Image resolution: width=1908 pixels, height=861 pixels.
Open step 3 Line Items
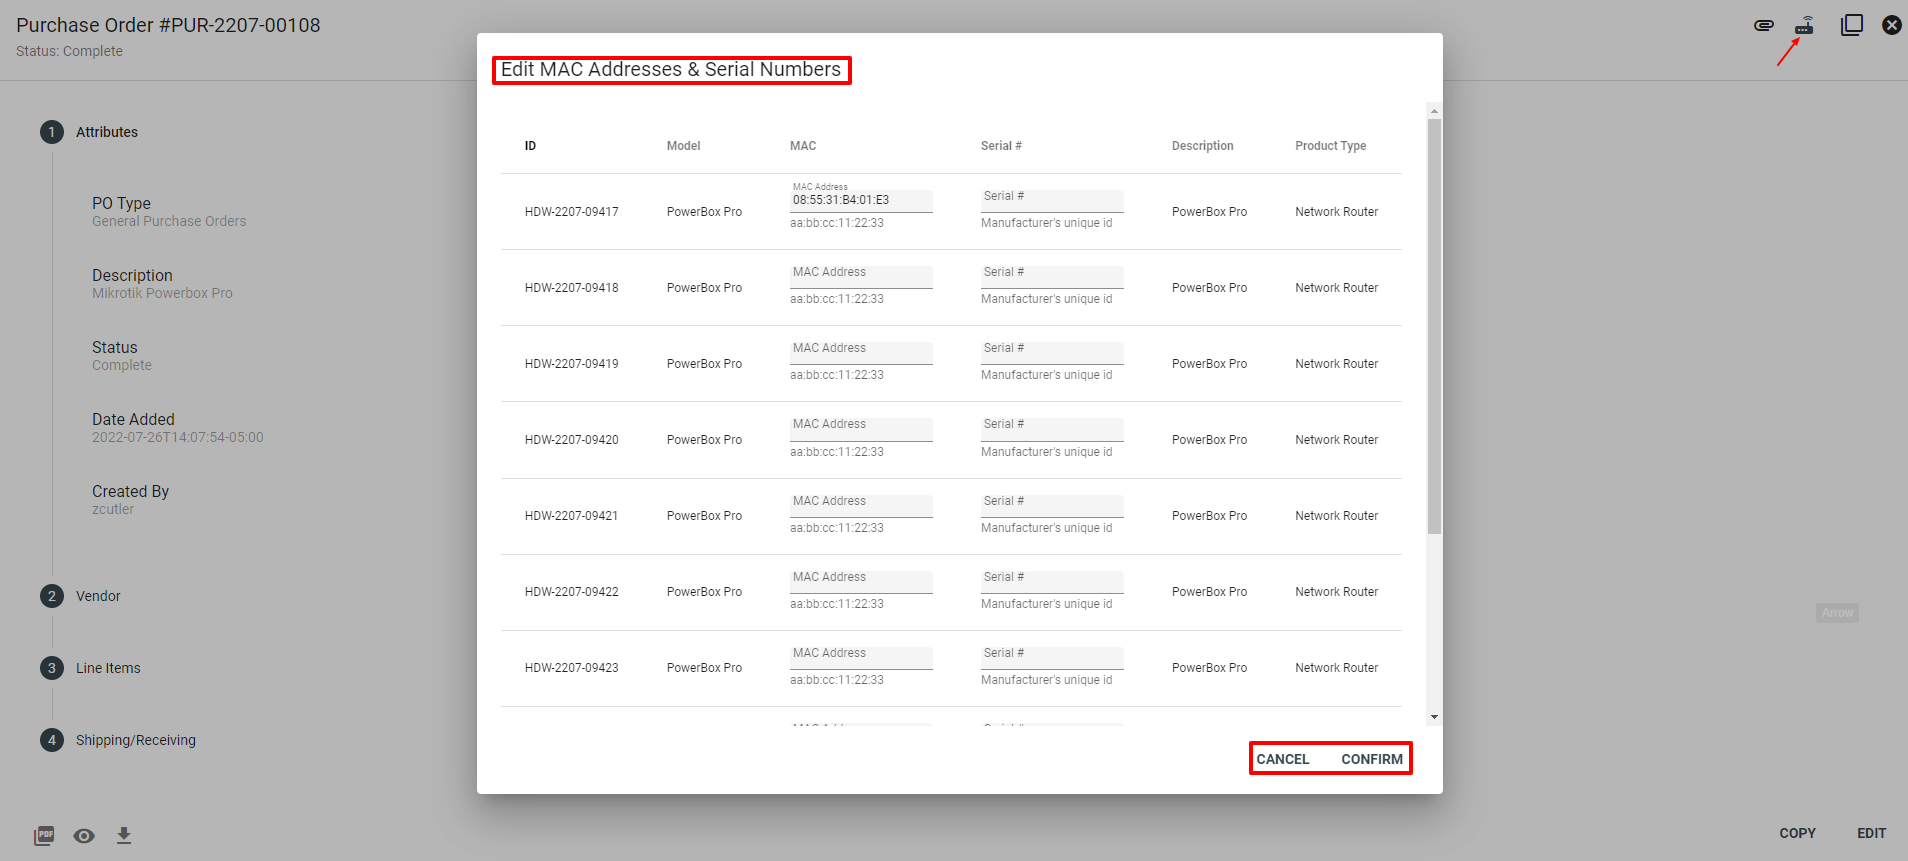point(90,668)
